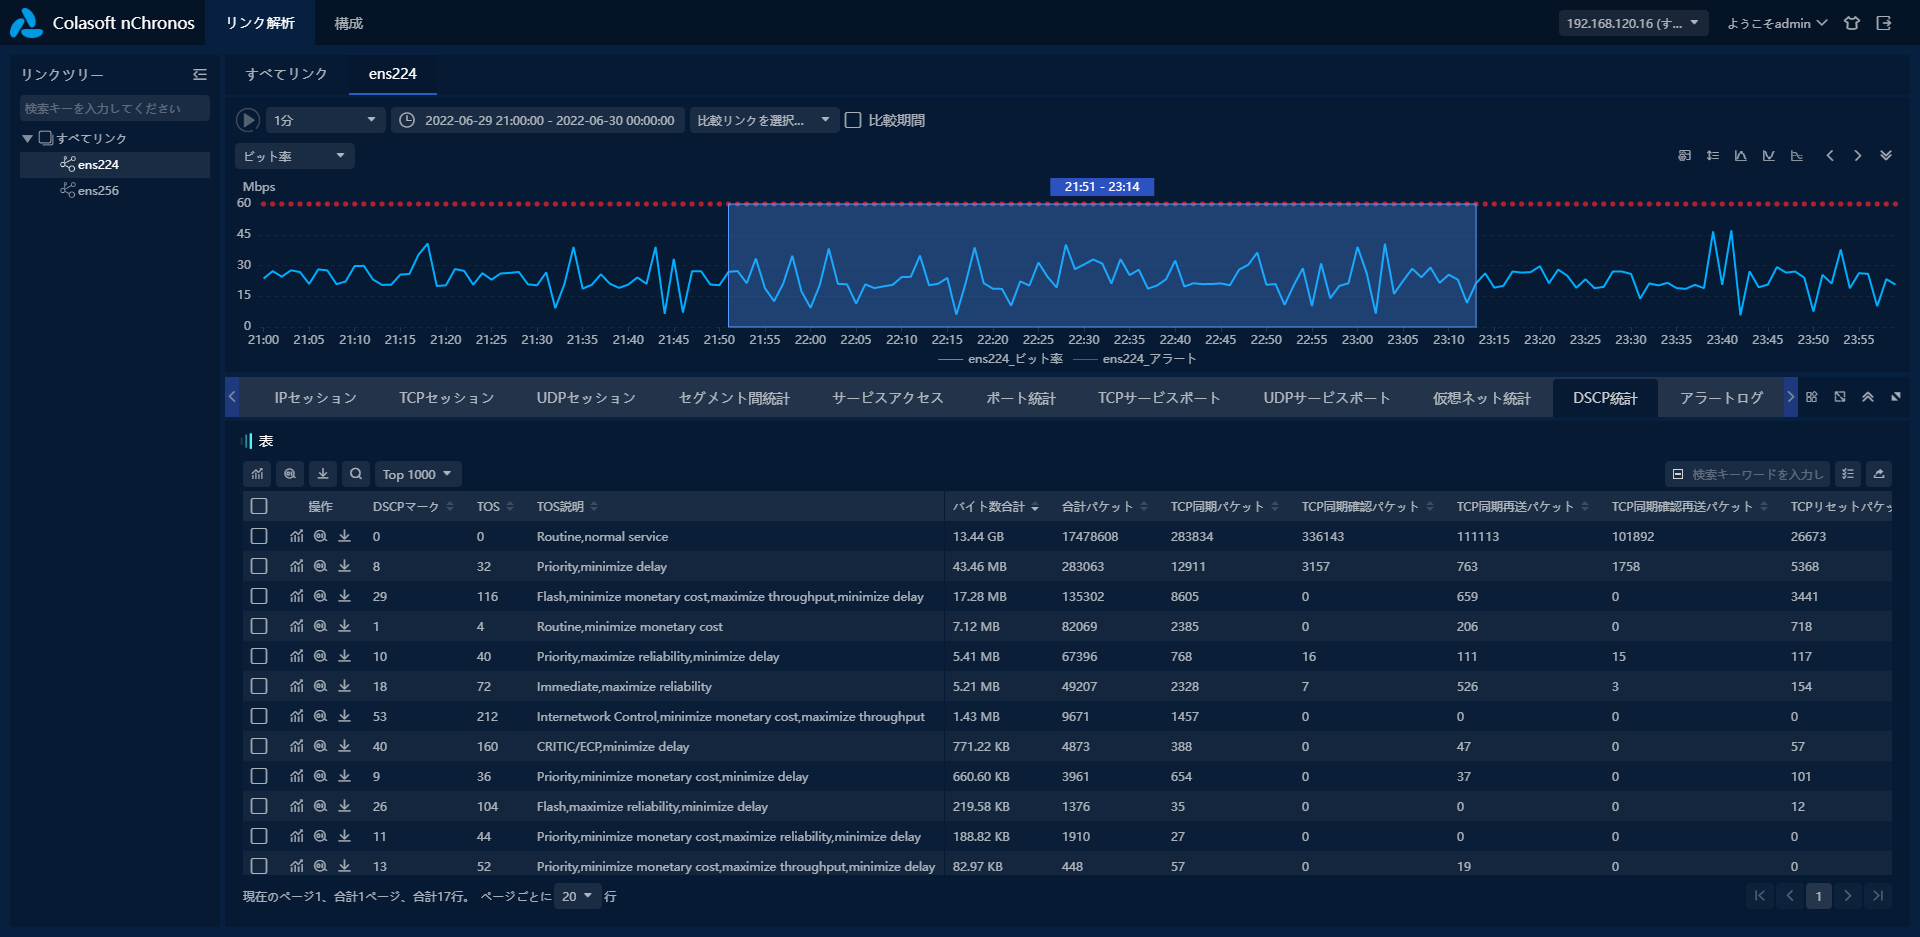
Task: Expand the 1分 interval dropdown
Action: pos(325,120)
